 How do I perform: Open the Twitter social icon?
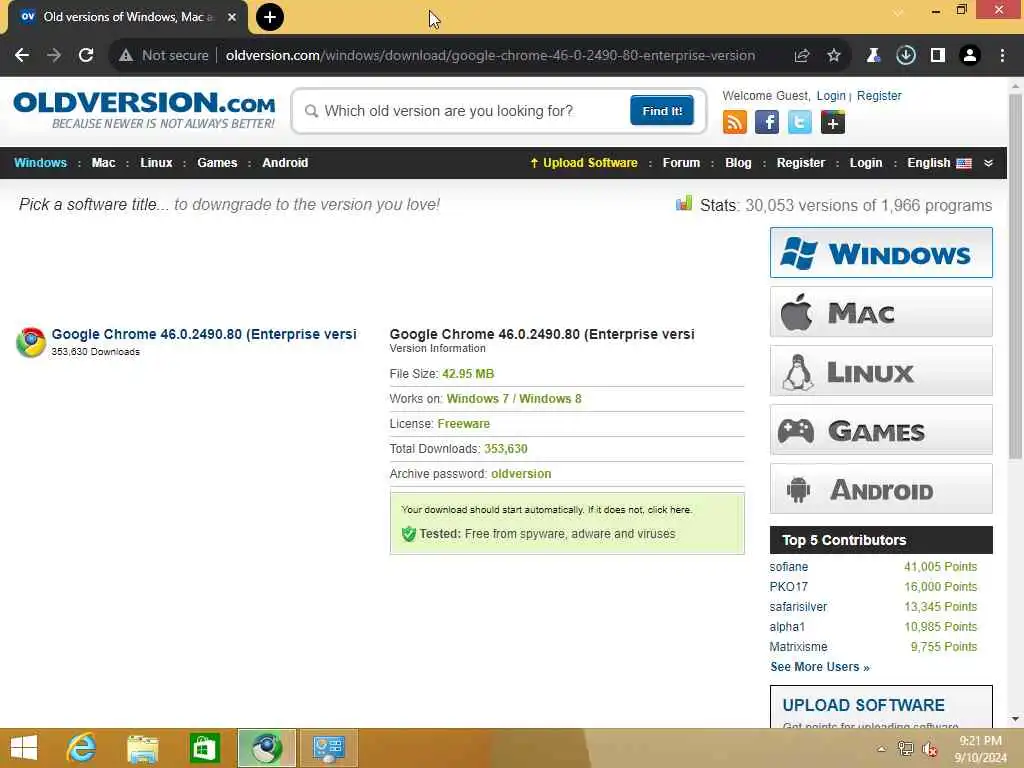pos(799,122)
